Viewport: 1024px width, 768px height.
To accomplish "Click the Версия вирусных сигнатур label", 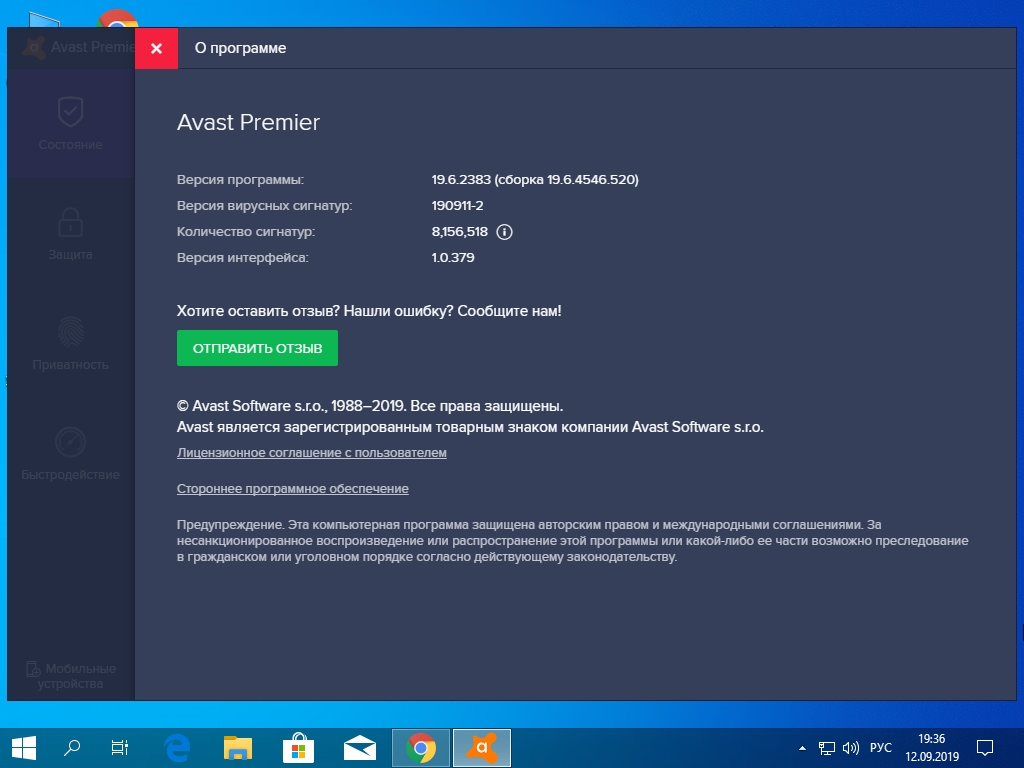I will [264, 206].
